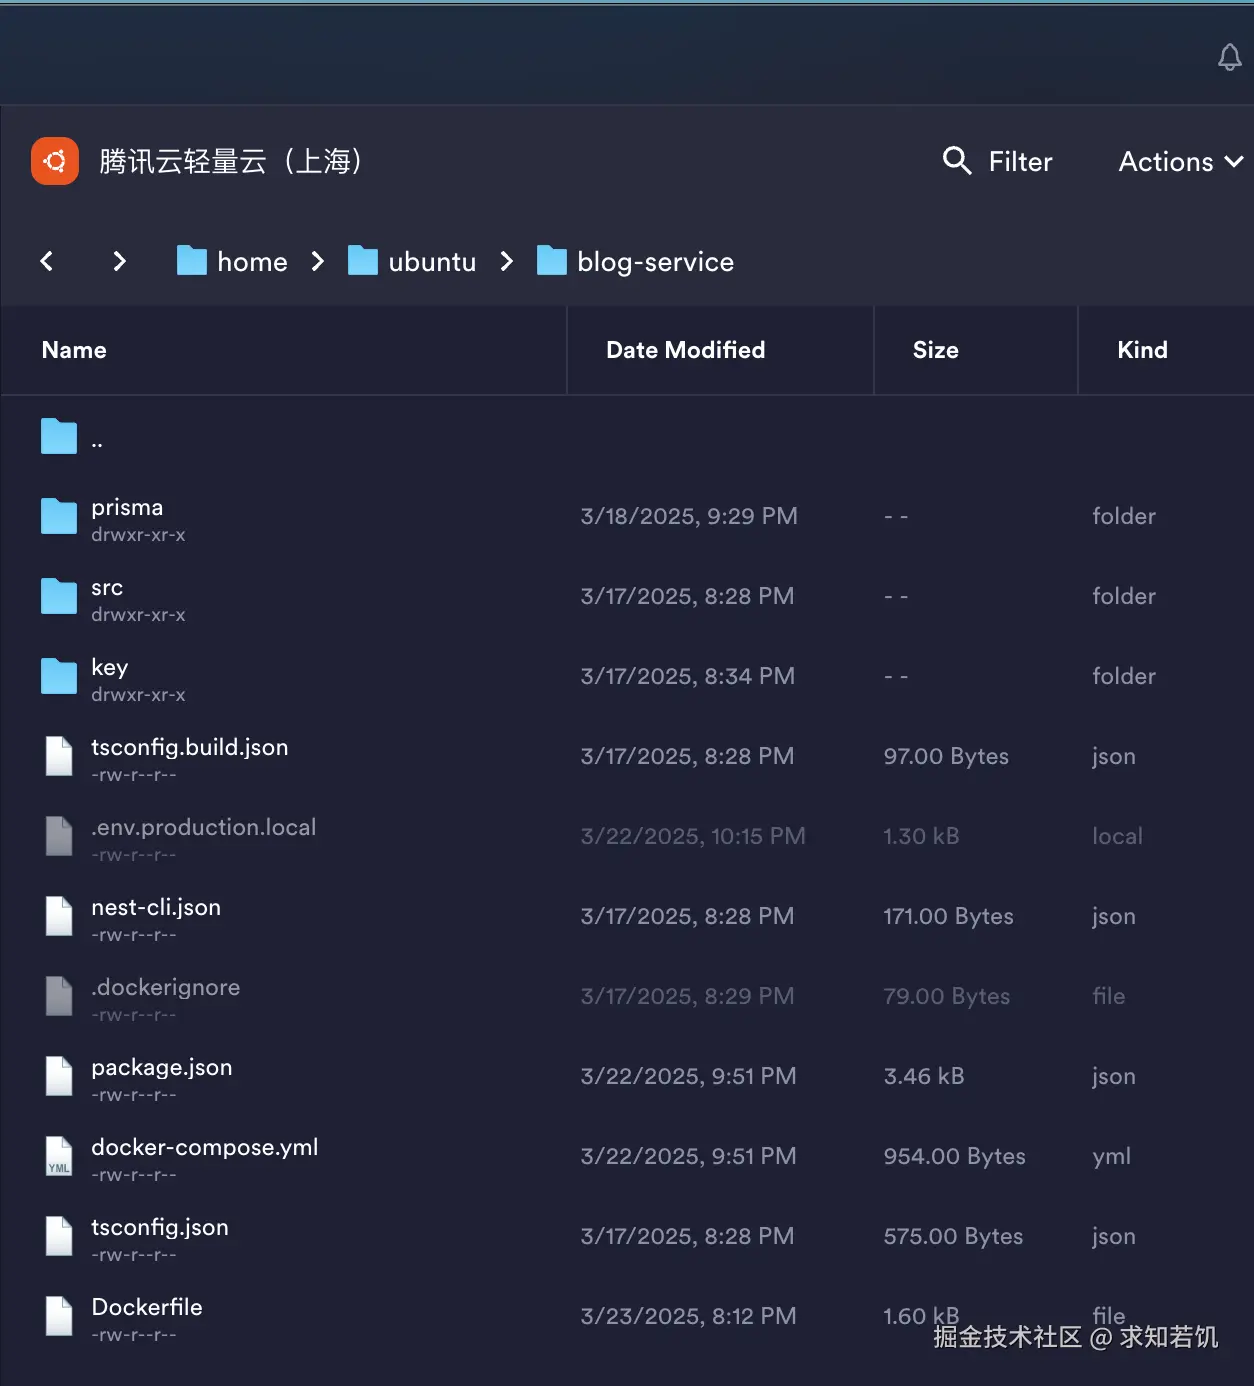Image resolution: width=1254 pixels, height=1386 pixels.
Task: Sort by the Kind column header
Action: click(x=1143, y=350)
